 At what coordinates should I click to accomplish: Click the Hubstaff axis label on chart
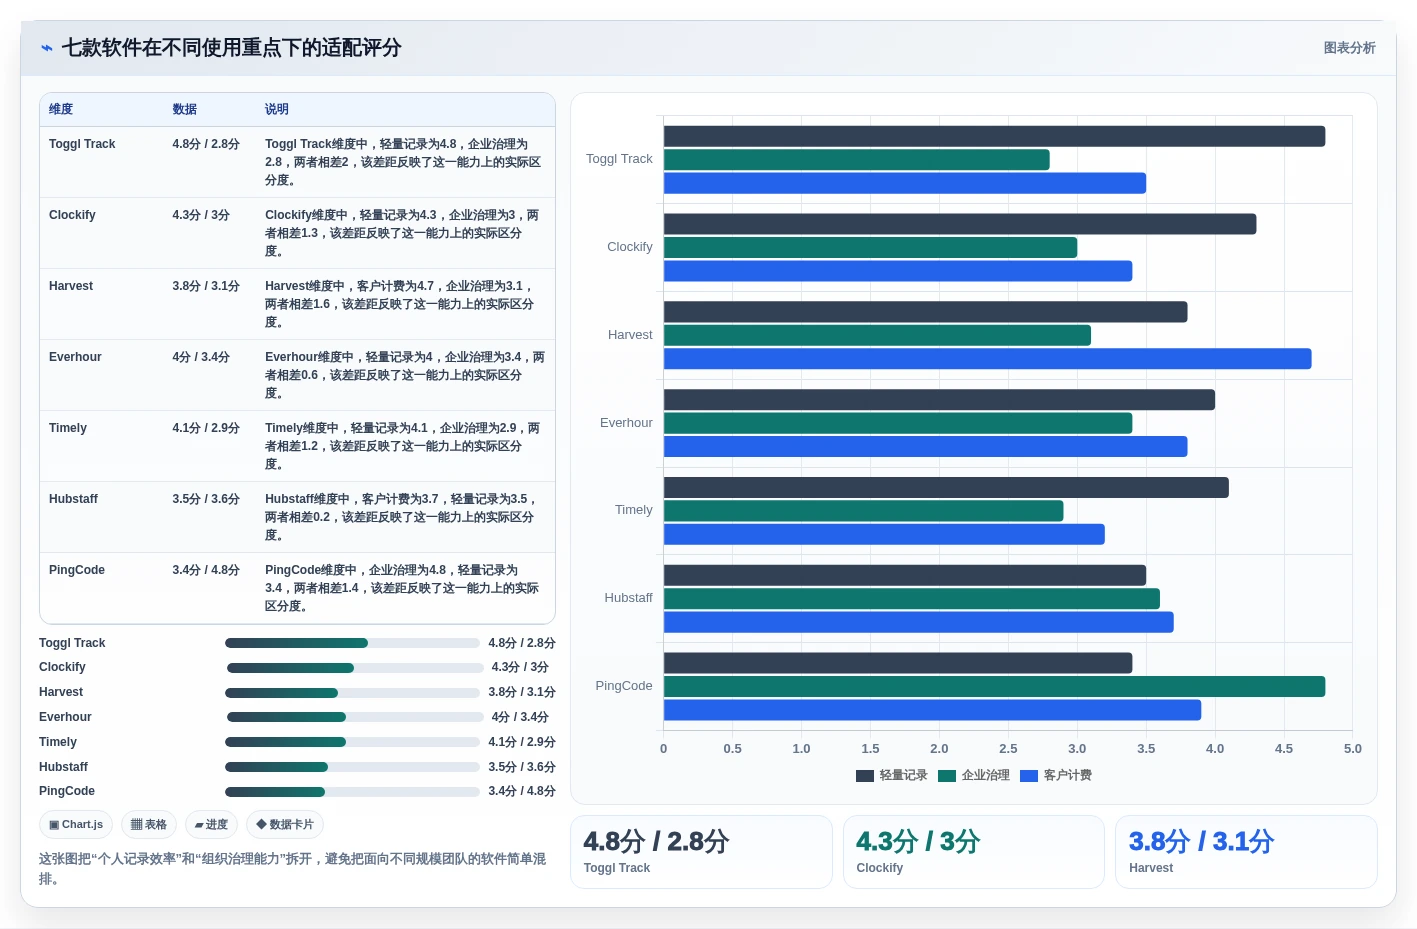click(x=628, y=598)
